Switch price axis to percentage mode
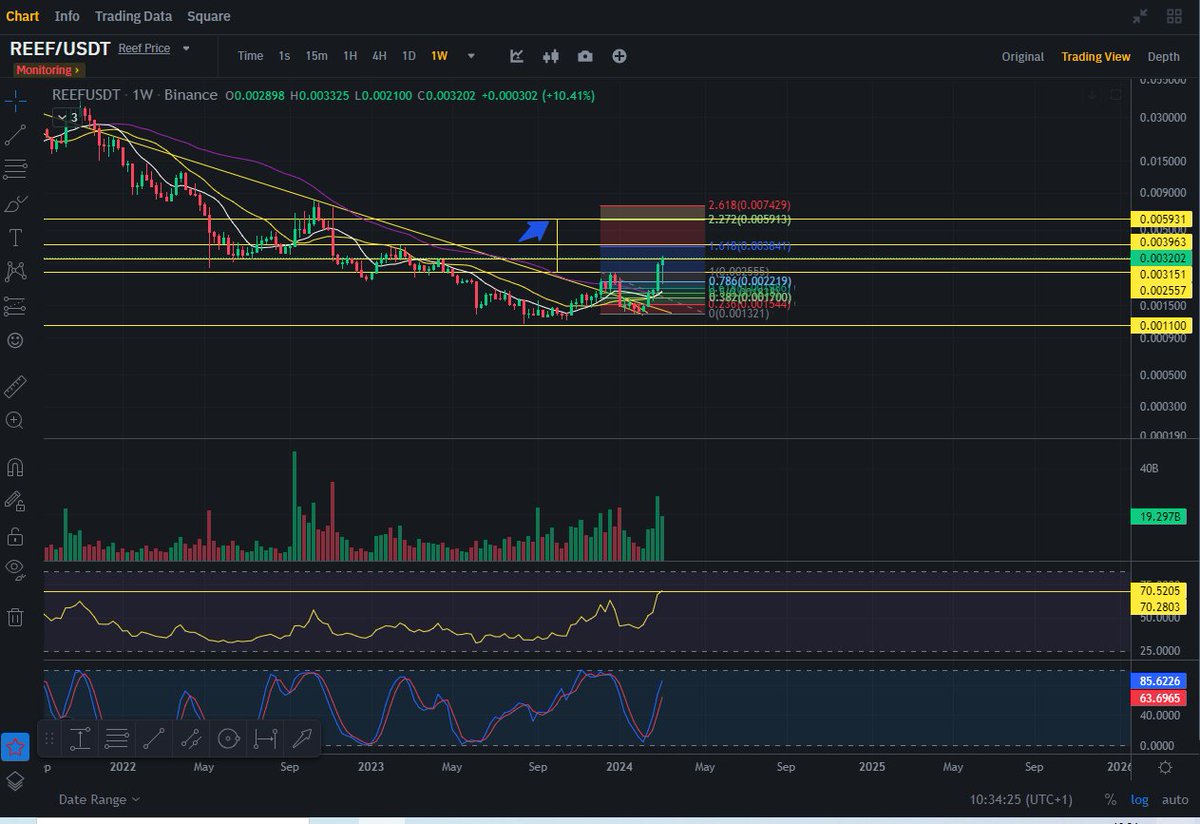The height and width of the screenshot is (824, 1200). [x=1110, y=799]
